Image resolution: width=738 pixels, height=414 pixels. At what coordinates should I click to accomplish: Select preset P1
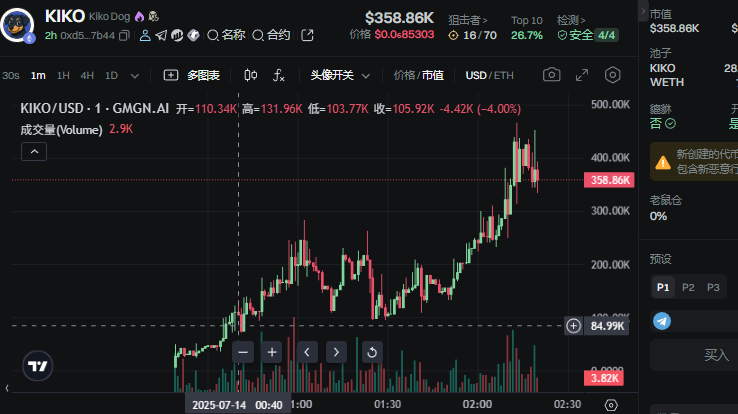click(x=663, y=287)
